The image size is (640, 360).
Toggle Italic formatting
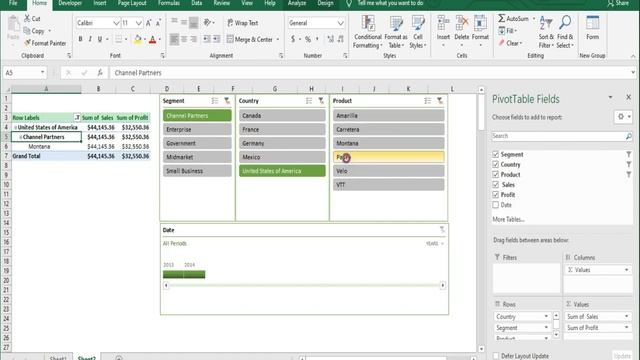point(90,39)
